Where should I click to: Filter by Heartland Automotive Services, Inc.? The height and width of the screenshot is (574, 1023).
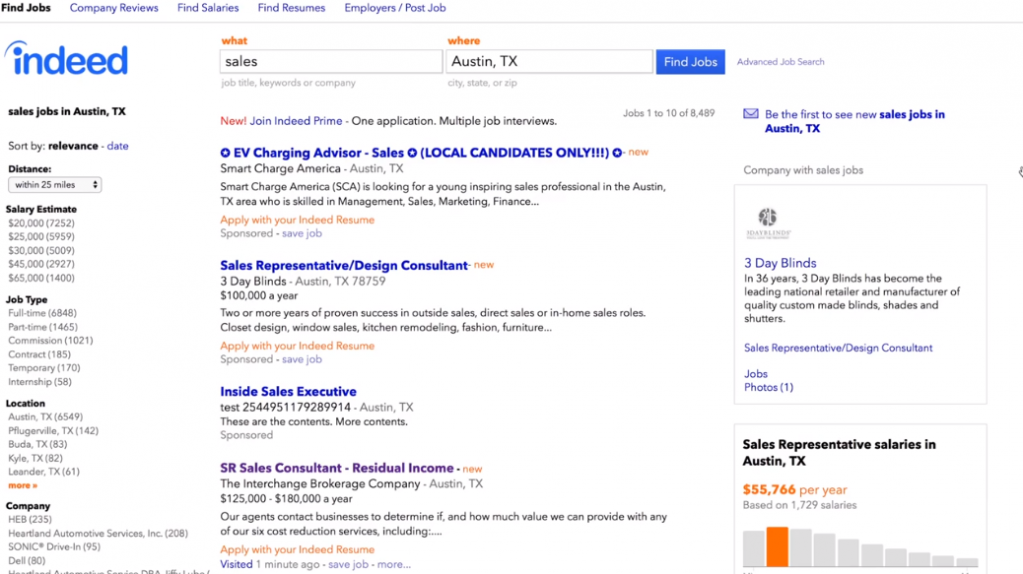pos(98,533)
